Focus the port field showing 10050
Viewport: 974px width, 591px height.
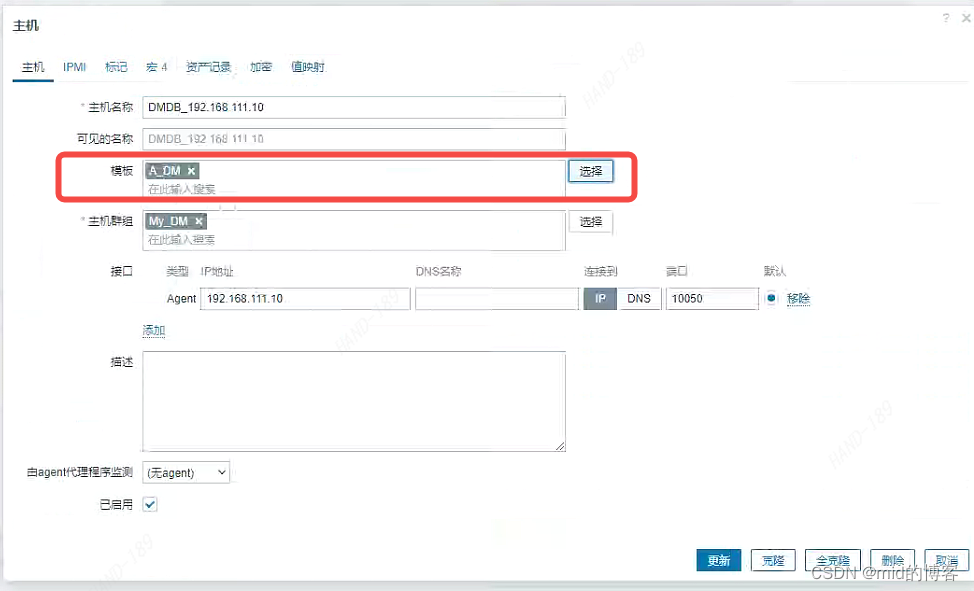click(x=712, y=298)
